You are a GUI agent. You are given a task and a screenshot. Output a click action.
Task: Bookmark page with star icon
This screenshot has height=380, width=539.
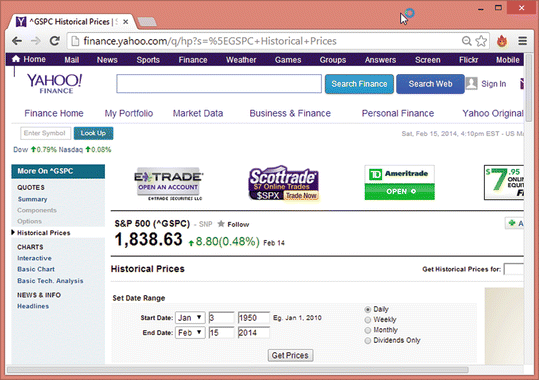[x=481, y=41]
